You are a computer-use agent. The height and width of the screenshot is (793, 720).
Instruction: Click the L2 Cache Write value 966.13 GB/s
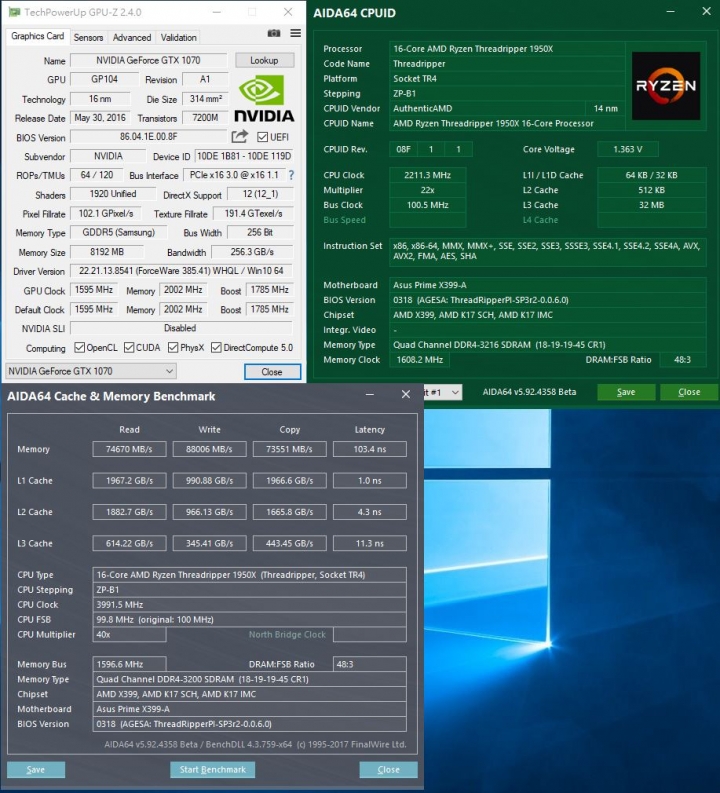click(209, 512)
